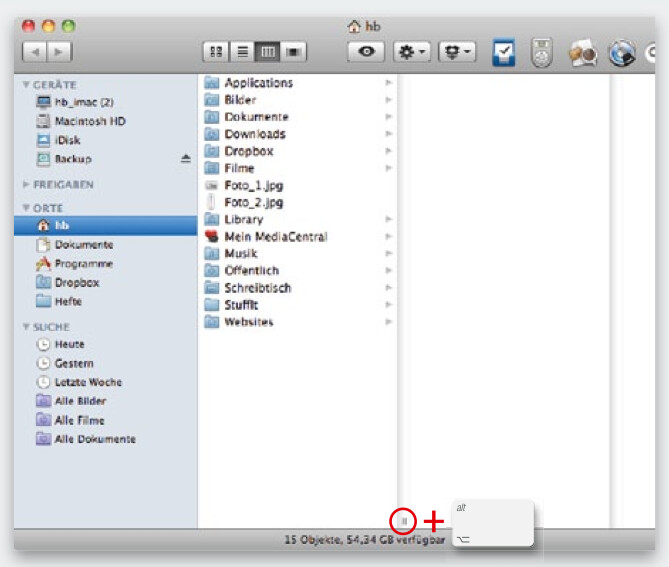
Task: Collapse the GERÄTE sidebar section
Action: point(26,84)
